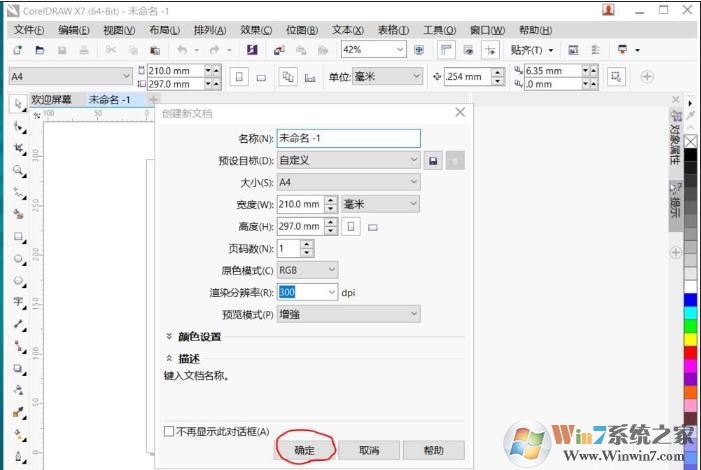Click the 确定 button

pos(304,450)
